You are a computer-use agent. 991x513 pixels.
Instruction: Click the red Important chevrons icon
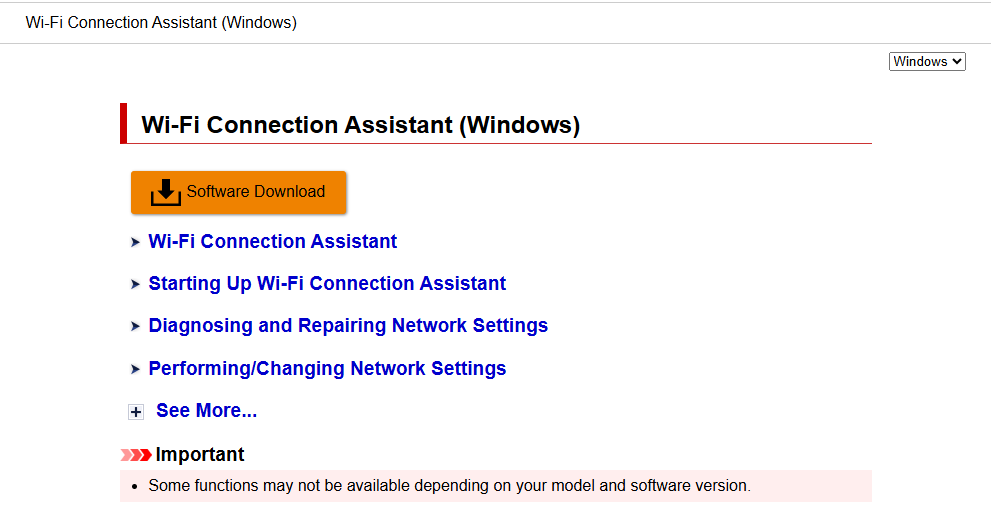pyautogui.click(x=136, y=455)
